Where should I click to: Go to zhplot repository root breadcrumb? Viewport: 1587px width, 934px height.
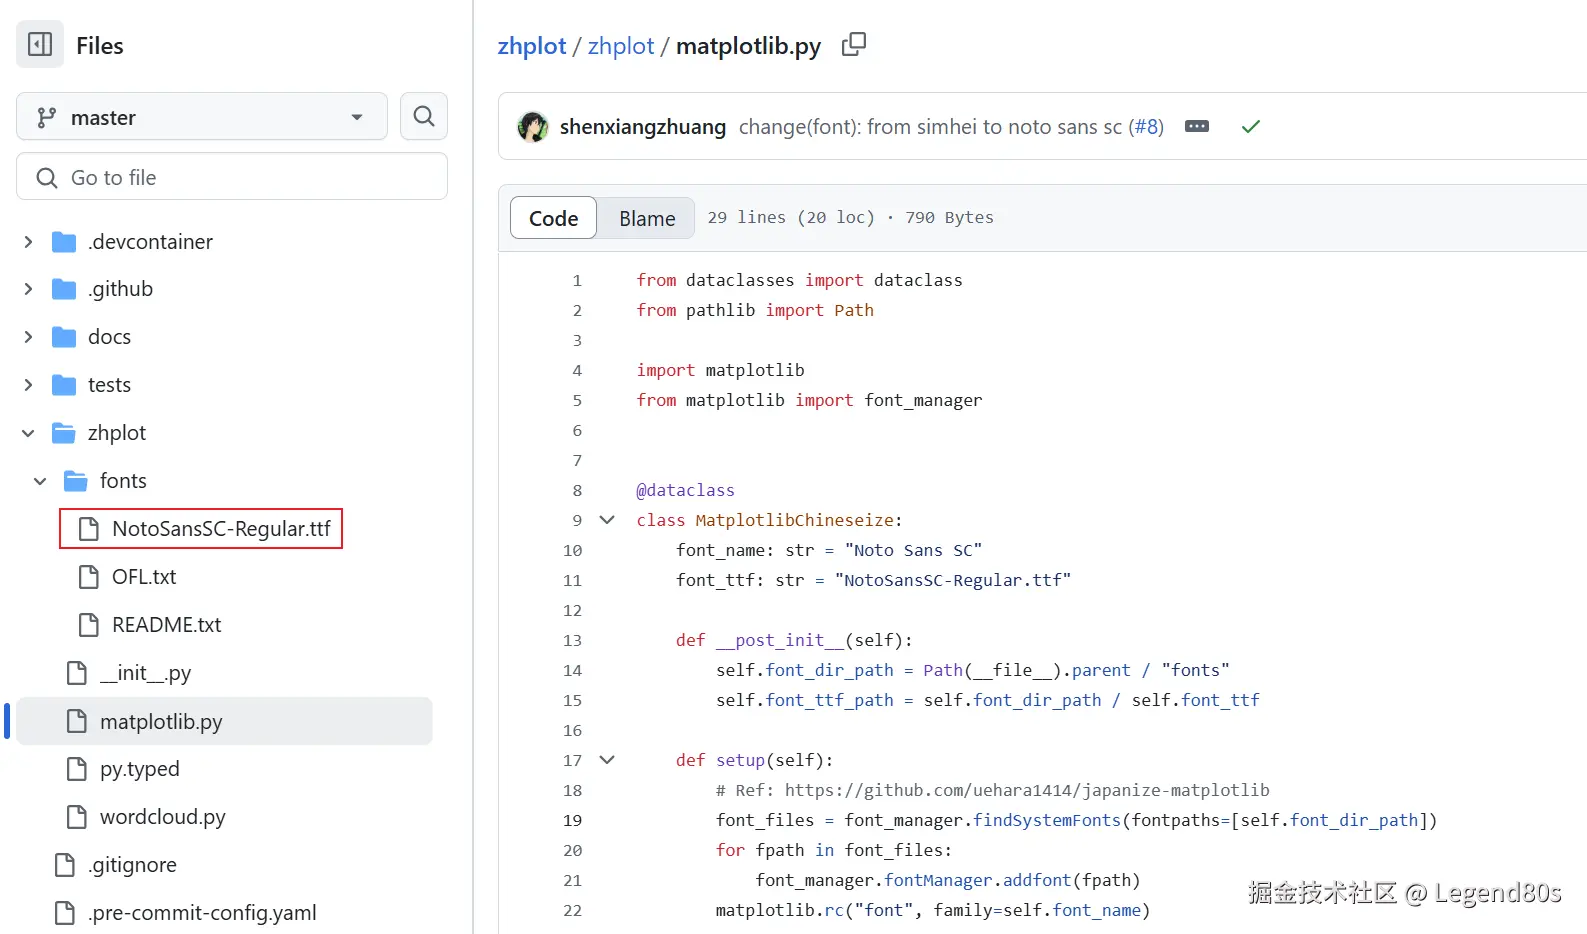tap(532, 46)
